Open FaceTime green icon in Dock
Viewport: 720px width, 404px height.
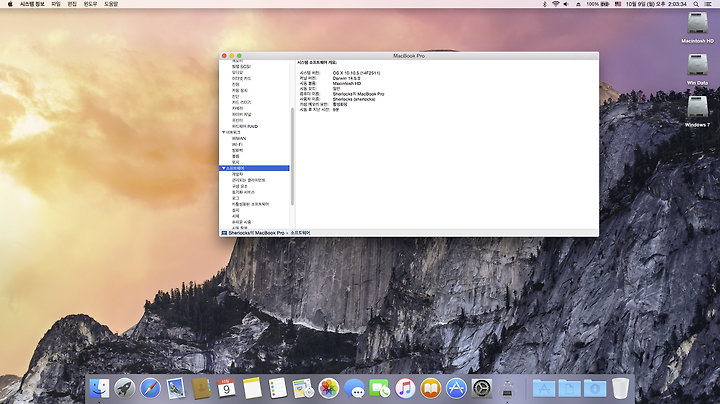380,388
